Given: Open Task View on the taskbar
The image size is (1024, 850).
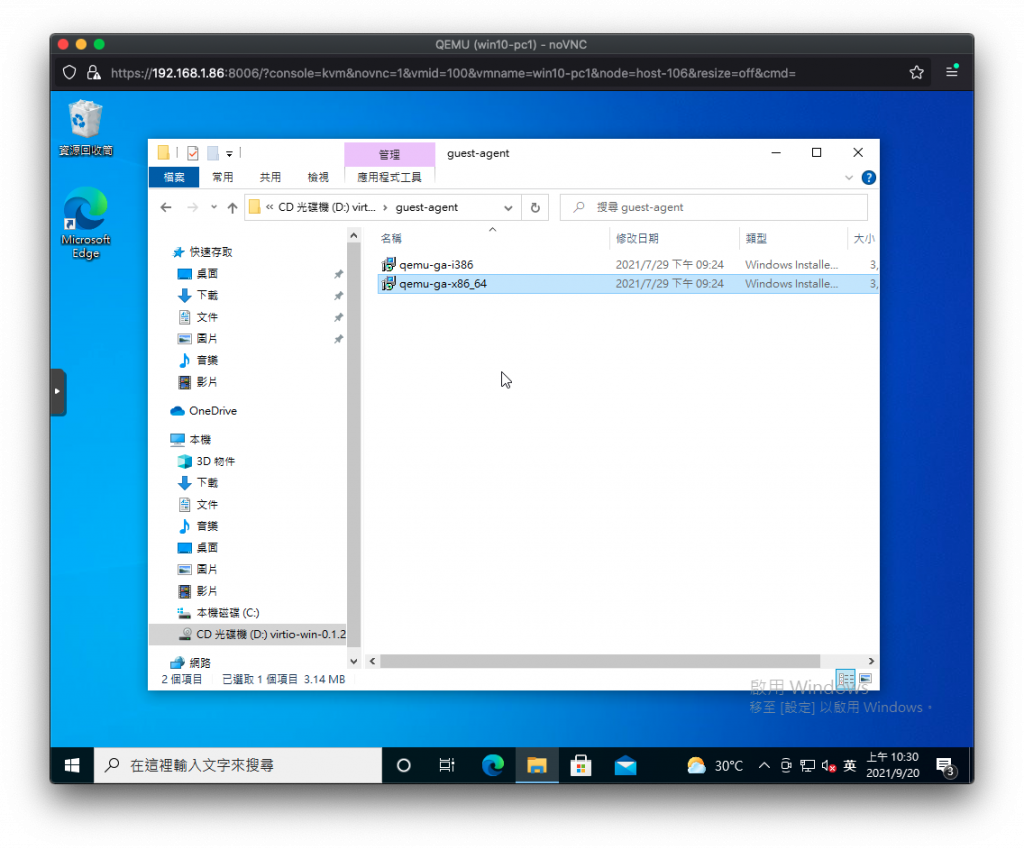Looking at the screenshot, I should [x=447, y=765].
